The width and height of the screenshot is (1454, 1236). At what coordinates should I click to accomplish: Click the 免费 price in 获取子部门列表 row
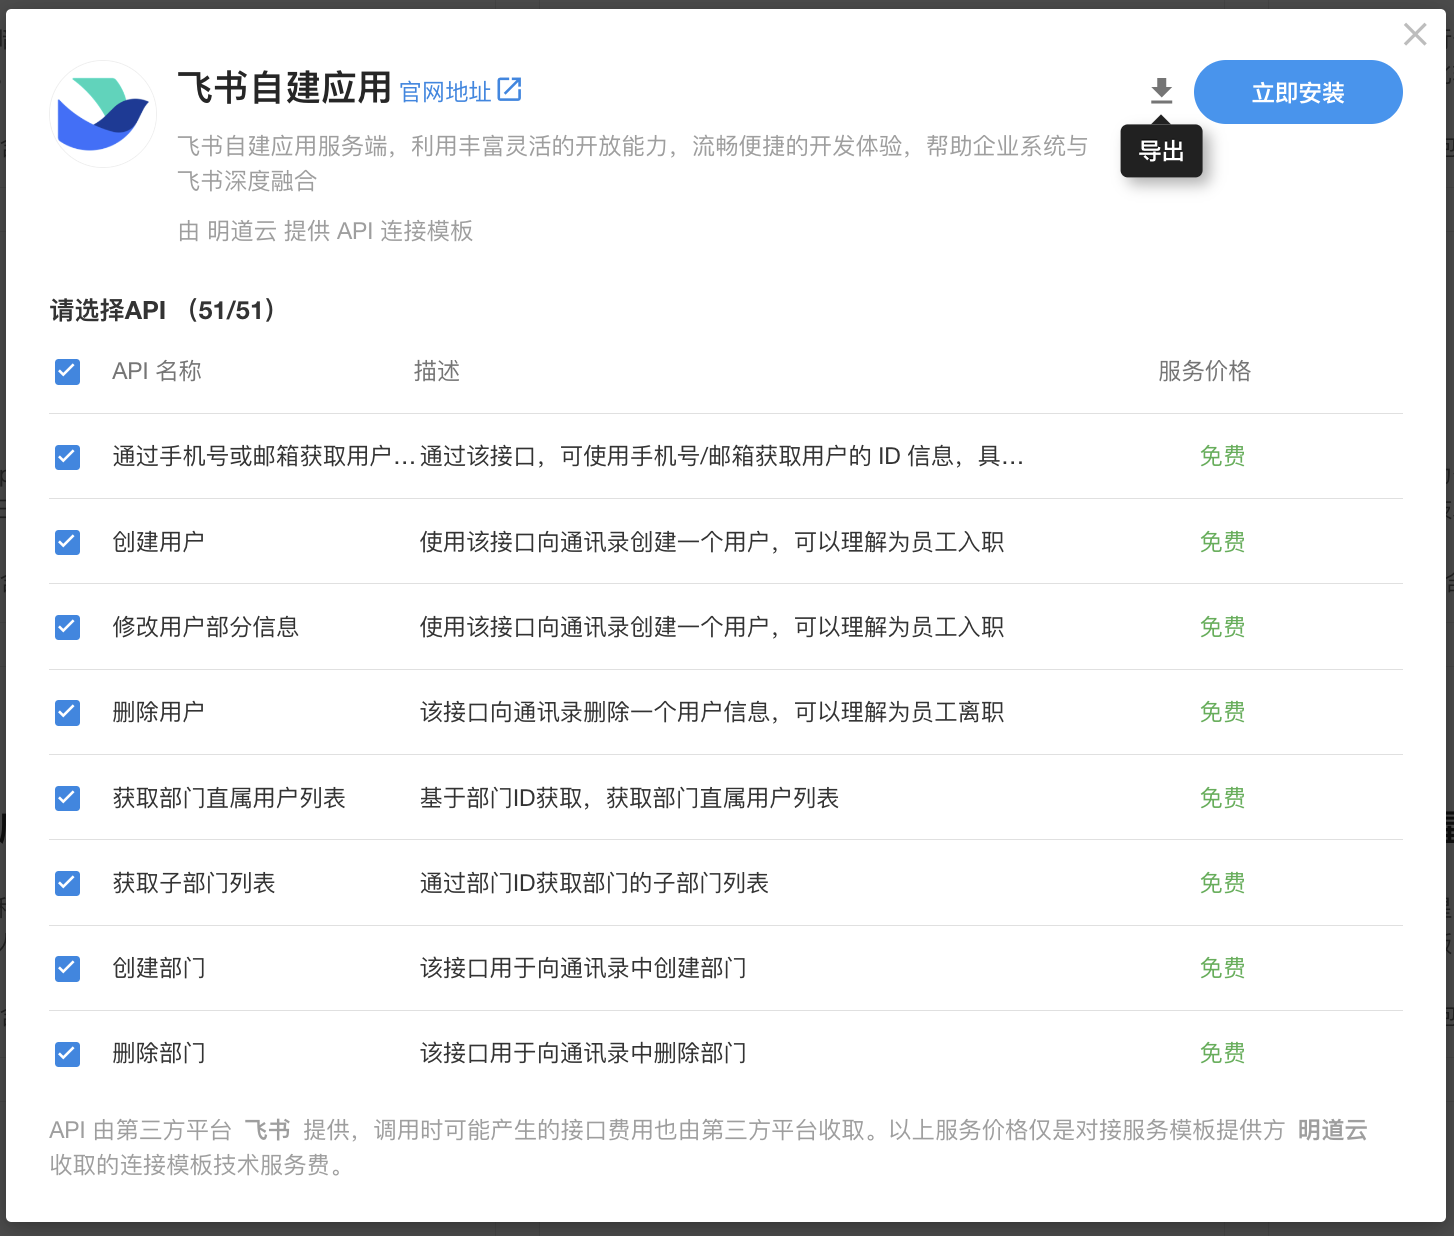pyautogui.click(x=1222, y=883)
